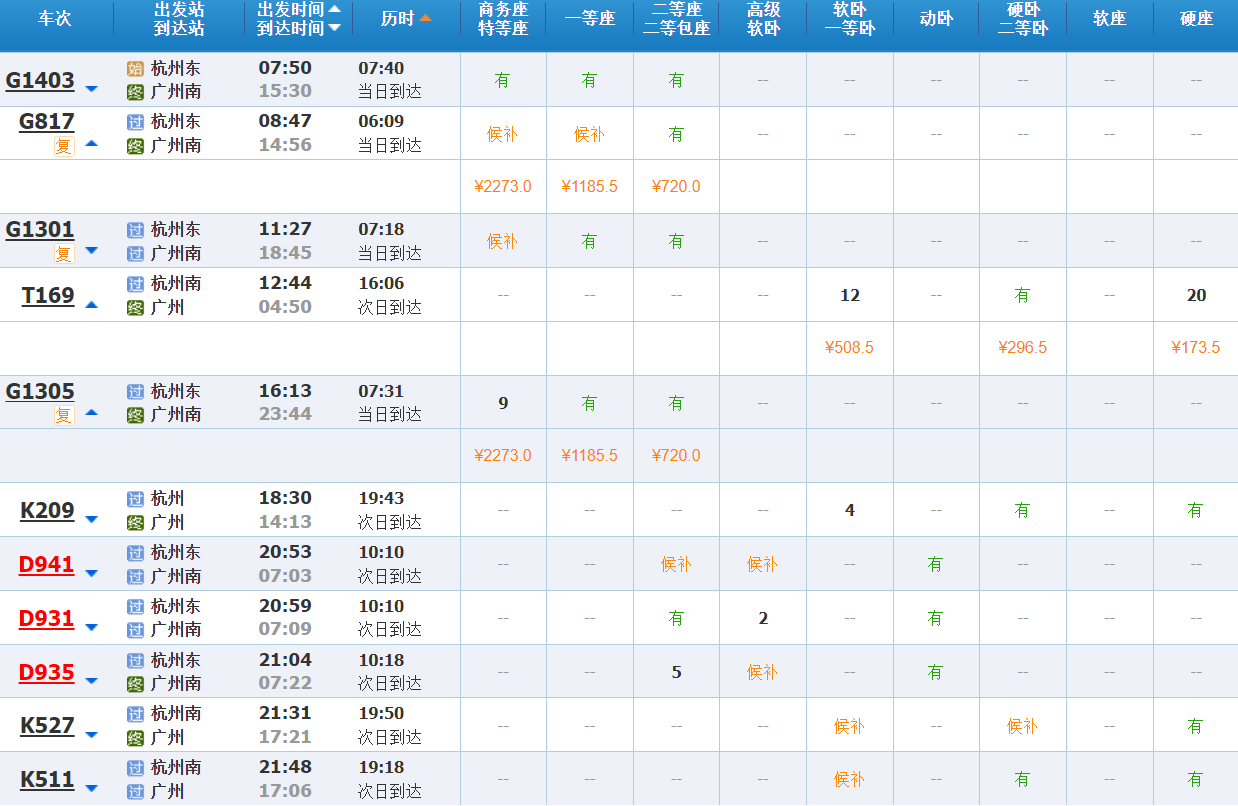The width and height of the screenshot is (1238, 806).
Task: Expand the price arrow next to D941
Action: pyautogui.click(x=92, y=573)
